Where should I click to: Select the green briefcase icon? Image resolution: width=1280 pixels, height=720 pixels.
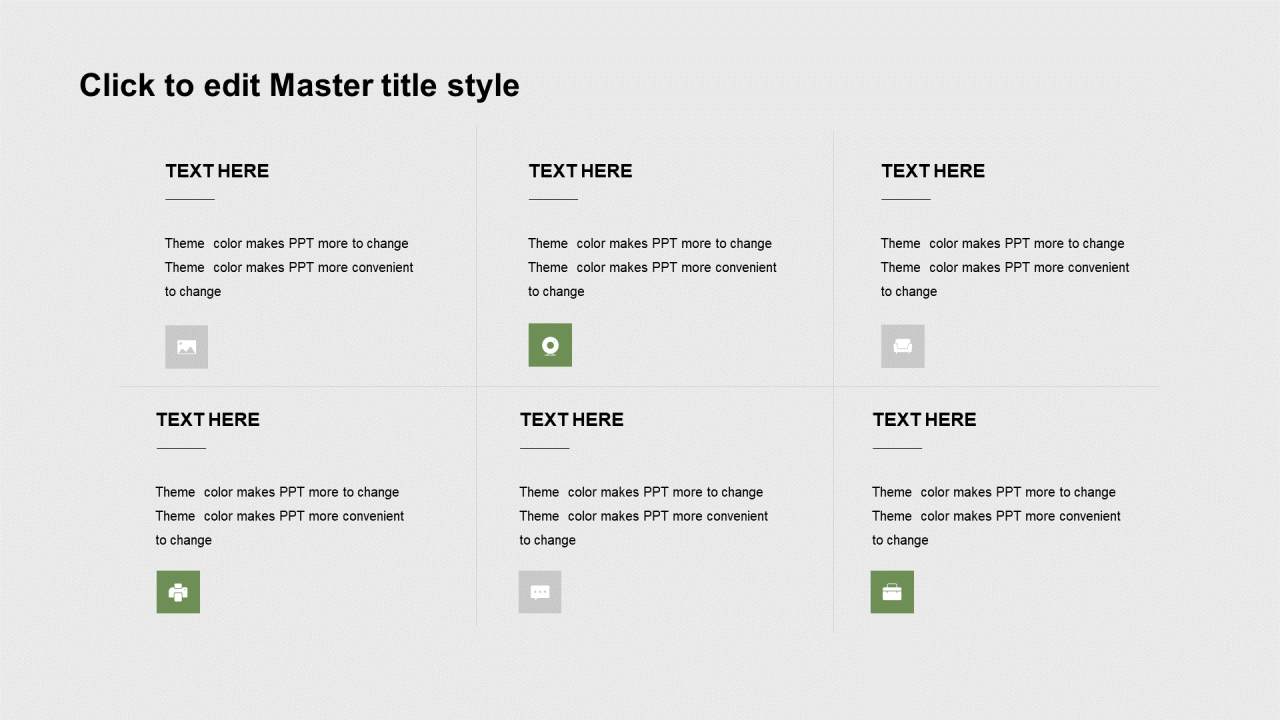click(892, 592)
